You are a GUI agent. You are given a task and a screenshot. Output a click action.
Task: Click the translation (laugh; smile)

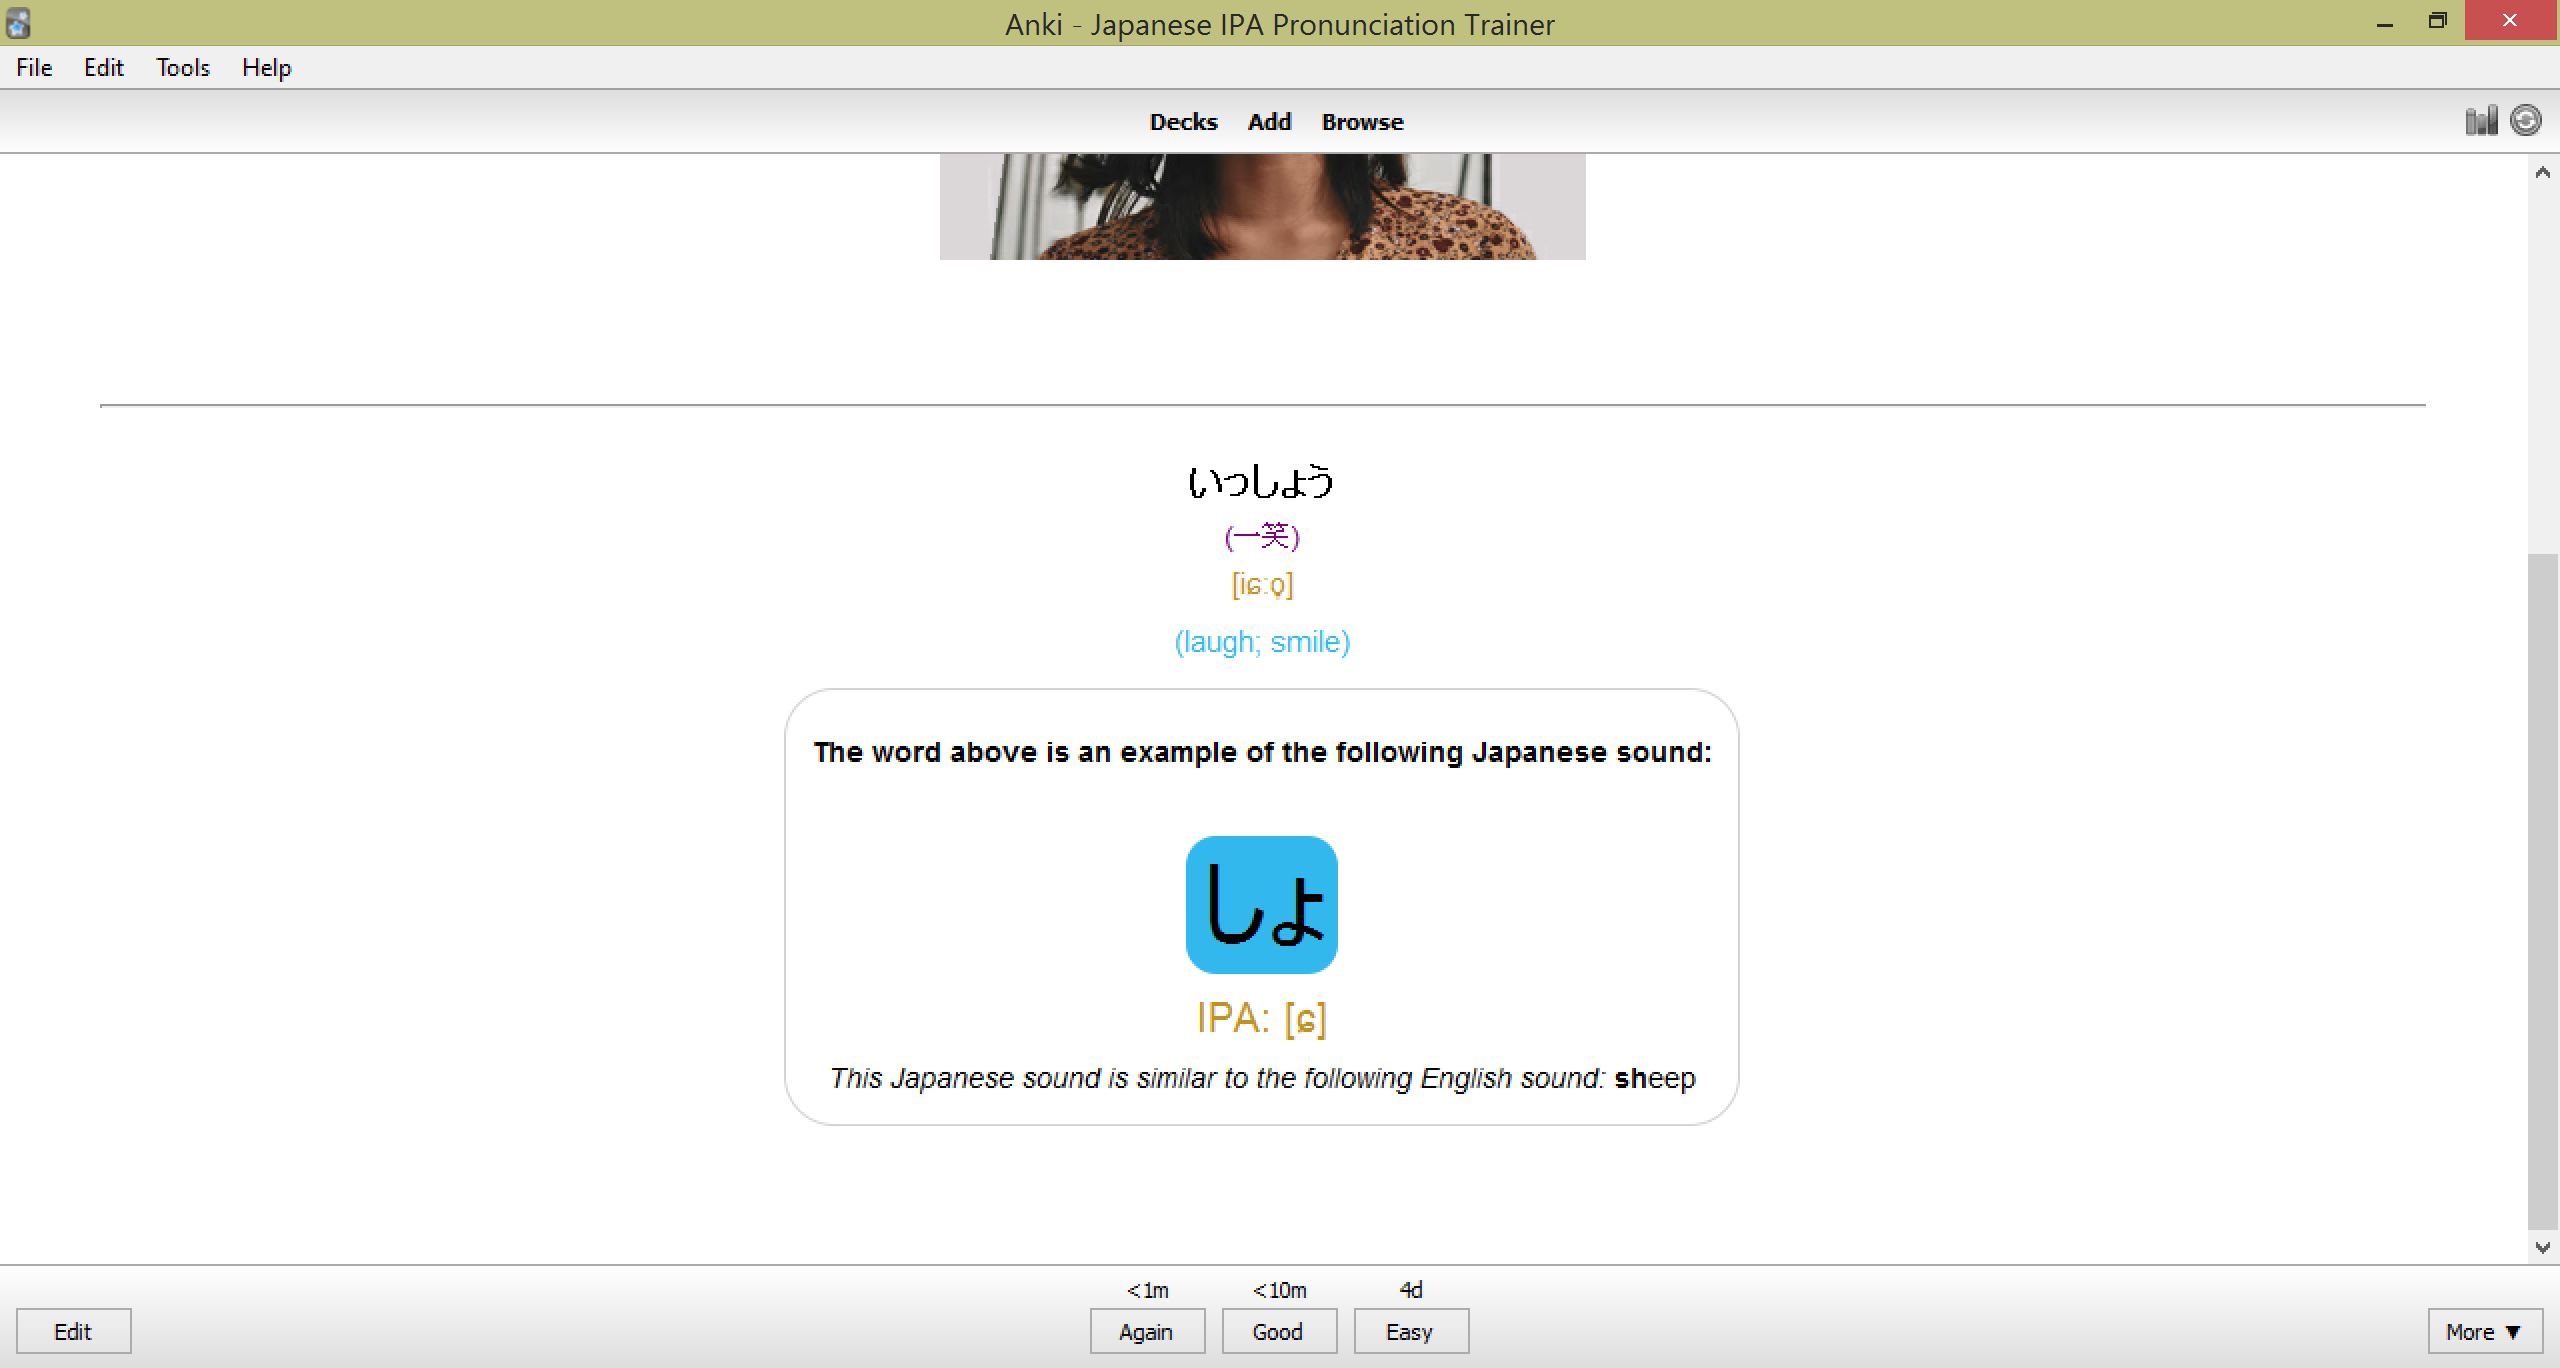tap(1262, 642)
